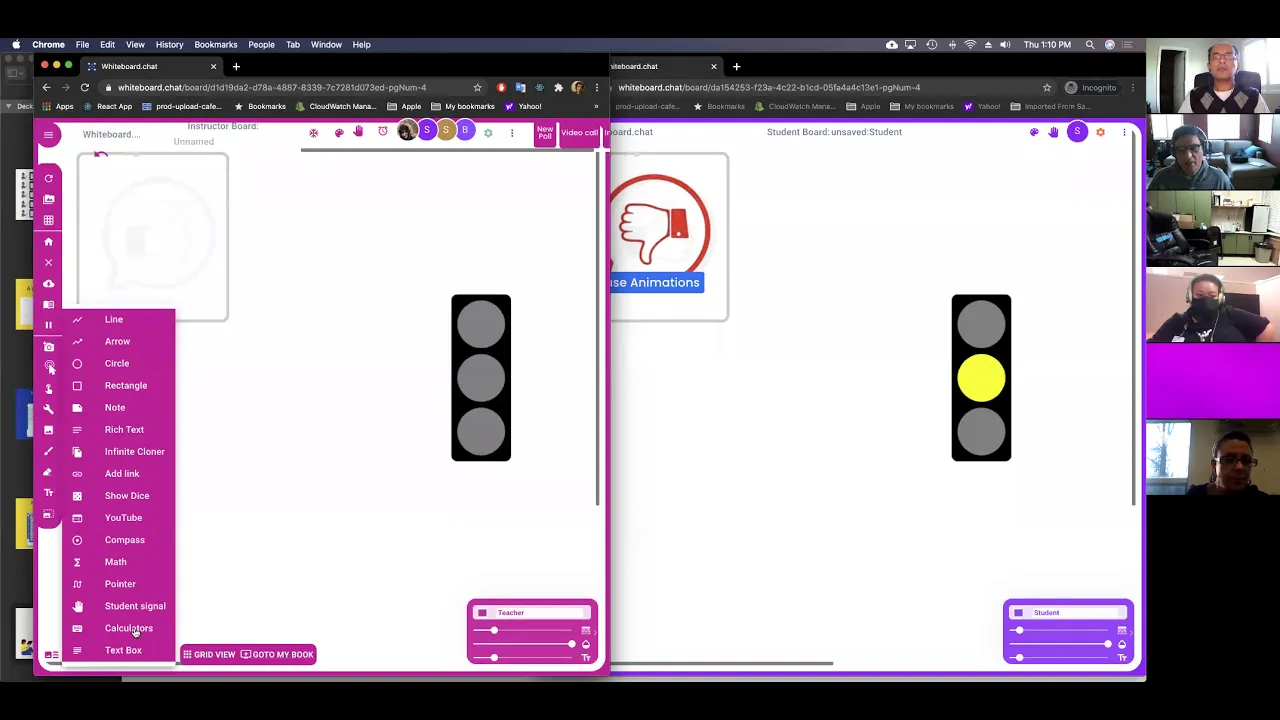Open the image gallery icon in left toolbar
Image resolution: width=1280 pixels, height=720 pixels.
click(48, 199)
